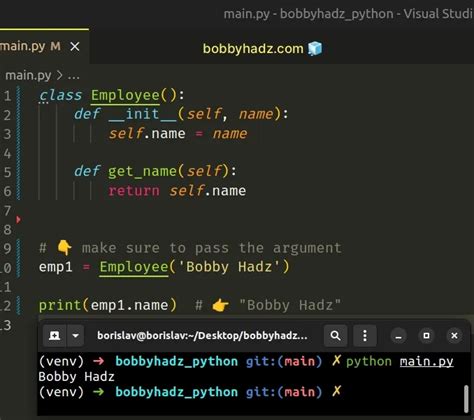The image size is (474, 420).
Task: Click the Employee class name on line 1
Action: click(125, 96)
